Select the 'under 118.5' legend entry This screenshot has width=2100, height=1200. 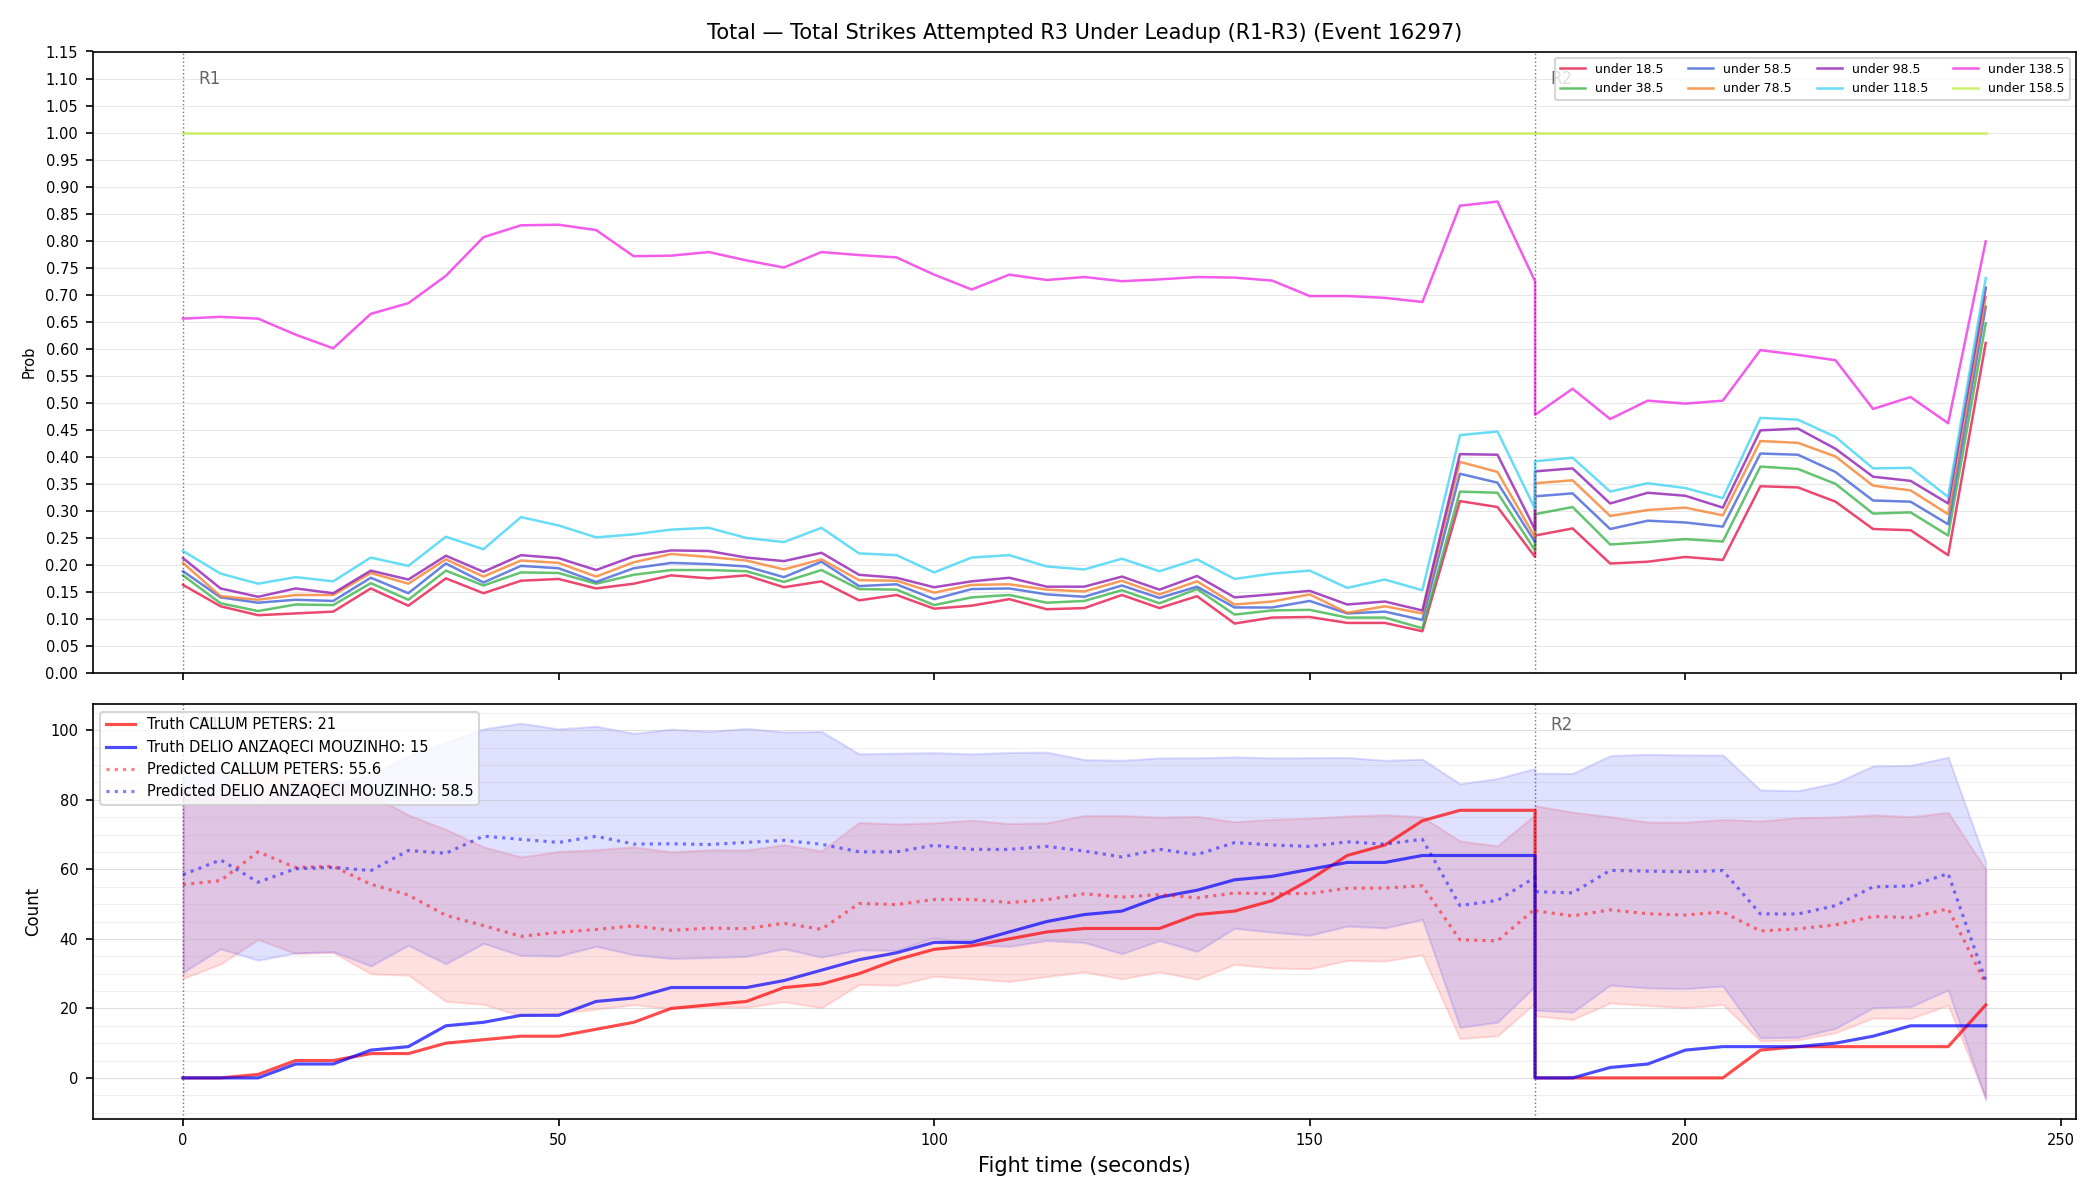tap(1872, 88)
